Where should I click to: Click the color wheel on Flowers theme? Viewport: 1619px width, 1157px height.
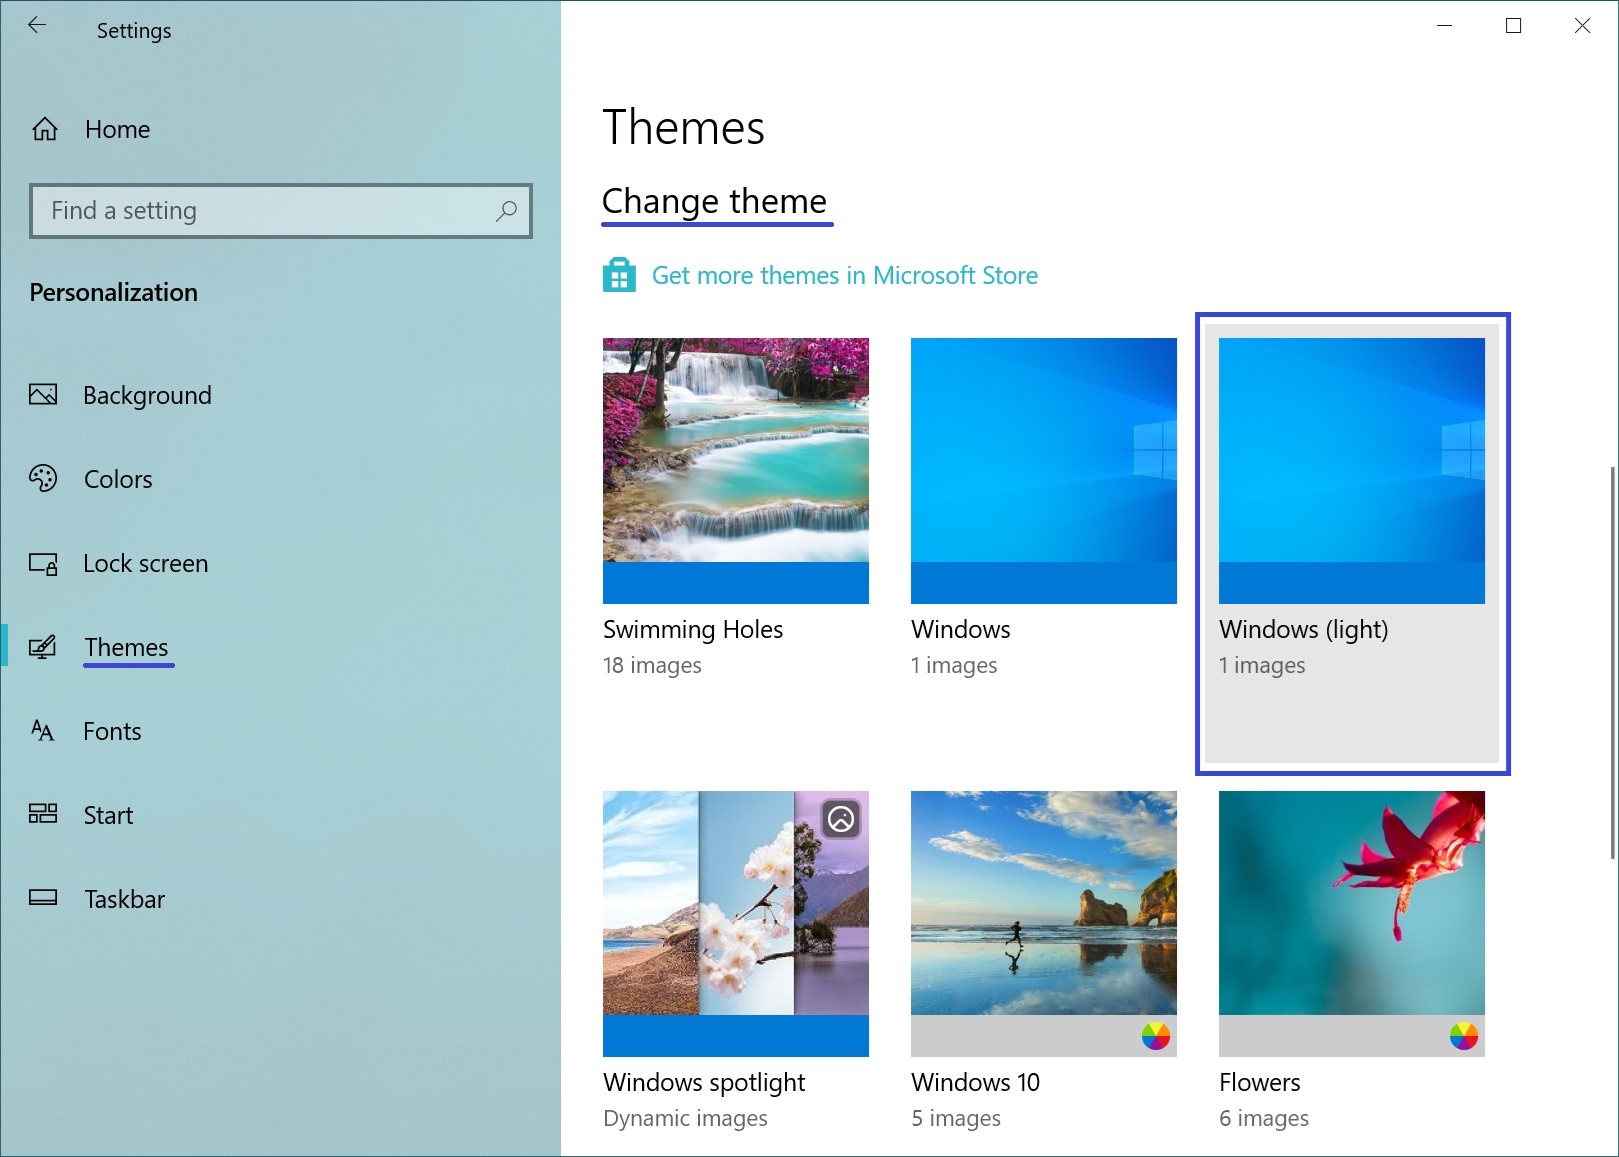point(1463,1036)
